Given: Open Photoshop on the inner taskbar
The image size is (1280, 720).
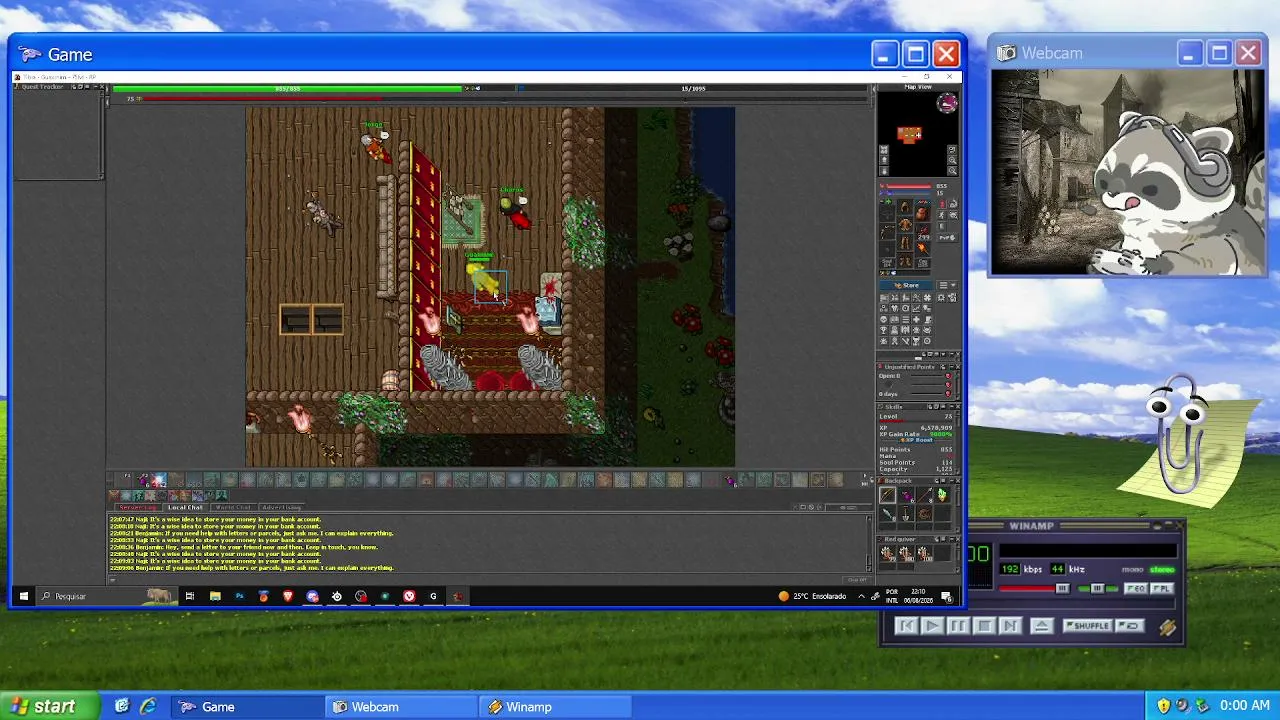Looking at the screenshot, I should [239, 596].
